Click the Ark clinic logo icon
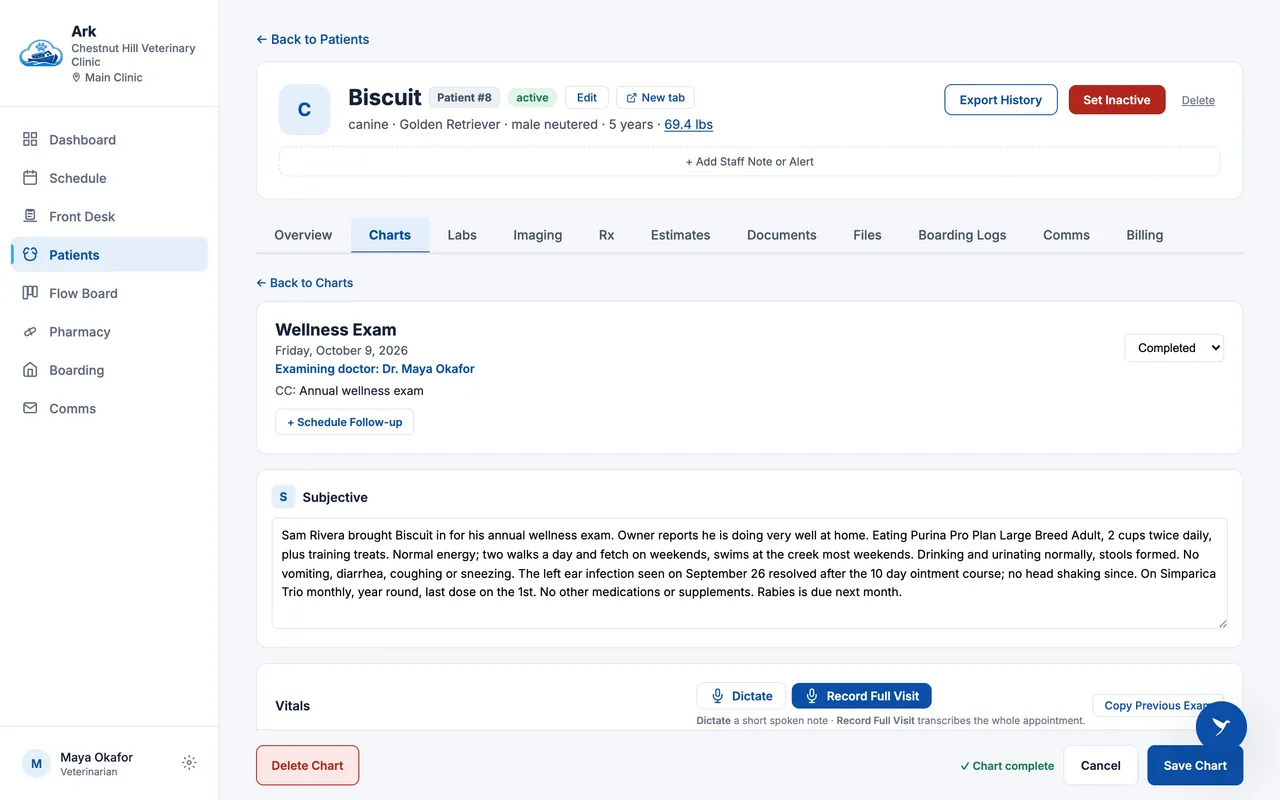Viewport: 1280px width, 800px height. click(41, 53)
